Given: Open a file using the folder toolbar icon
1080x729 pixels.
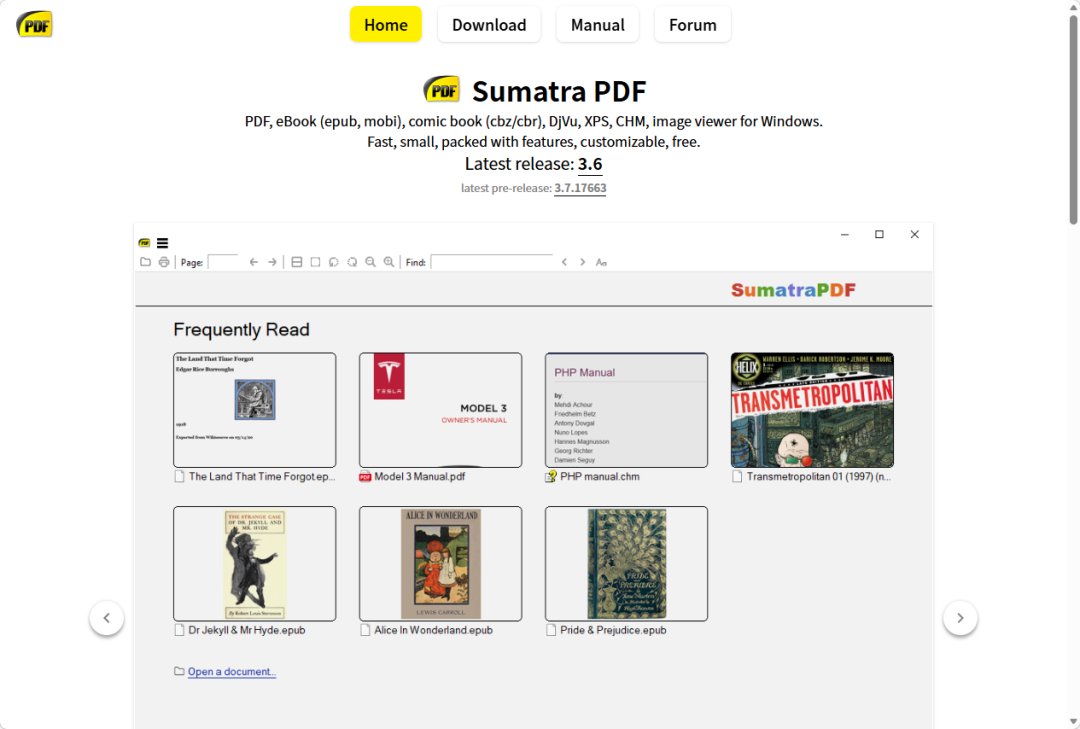Looking at the screenshot, I should (146, 261).
